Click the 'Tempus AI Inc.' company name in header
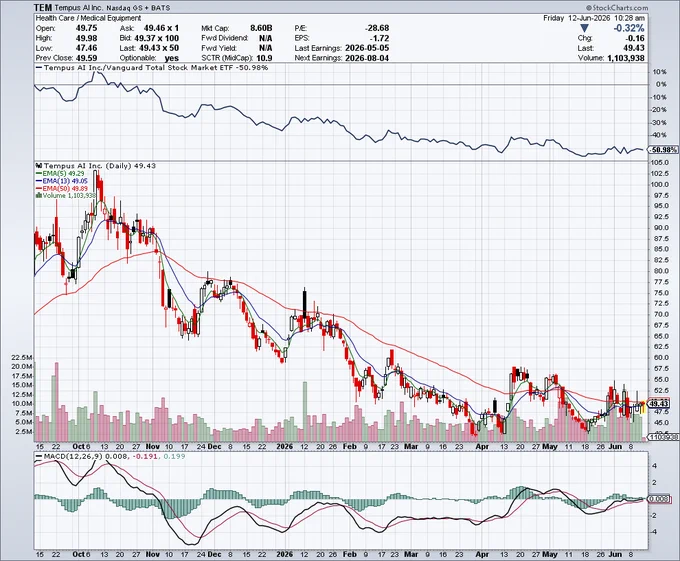680x561 pixels. [79, 8]
